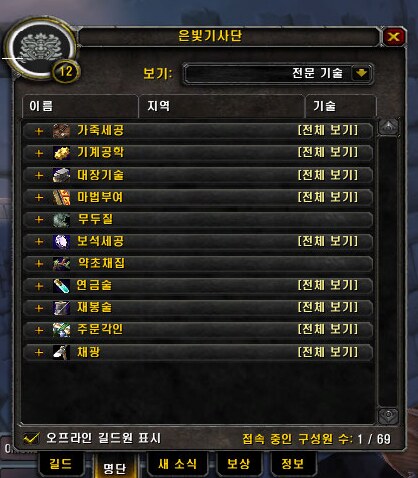Click the 보석세공 jewelcrafting gem icon
This screenshot has height=478, width=418.
pos(62,241)
